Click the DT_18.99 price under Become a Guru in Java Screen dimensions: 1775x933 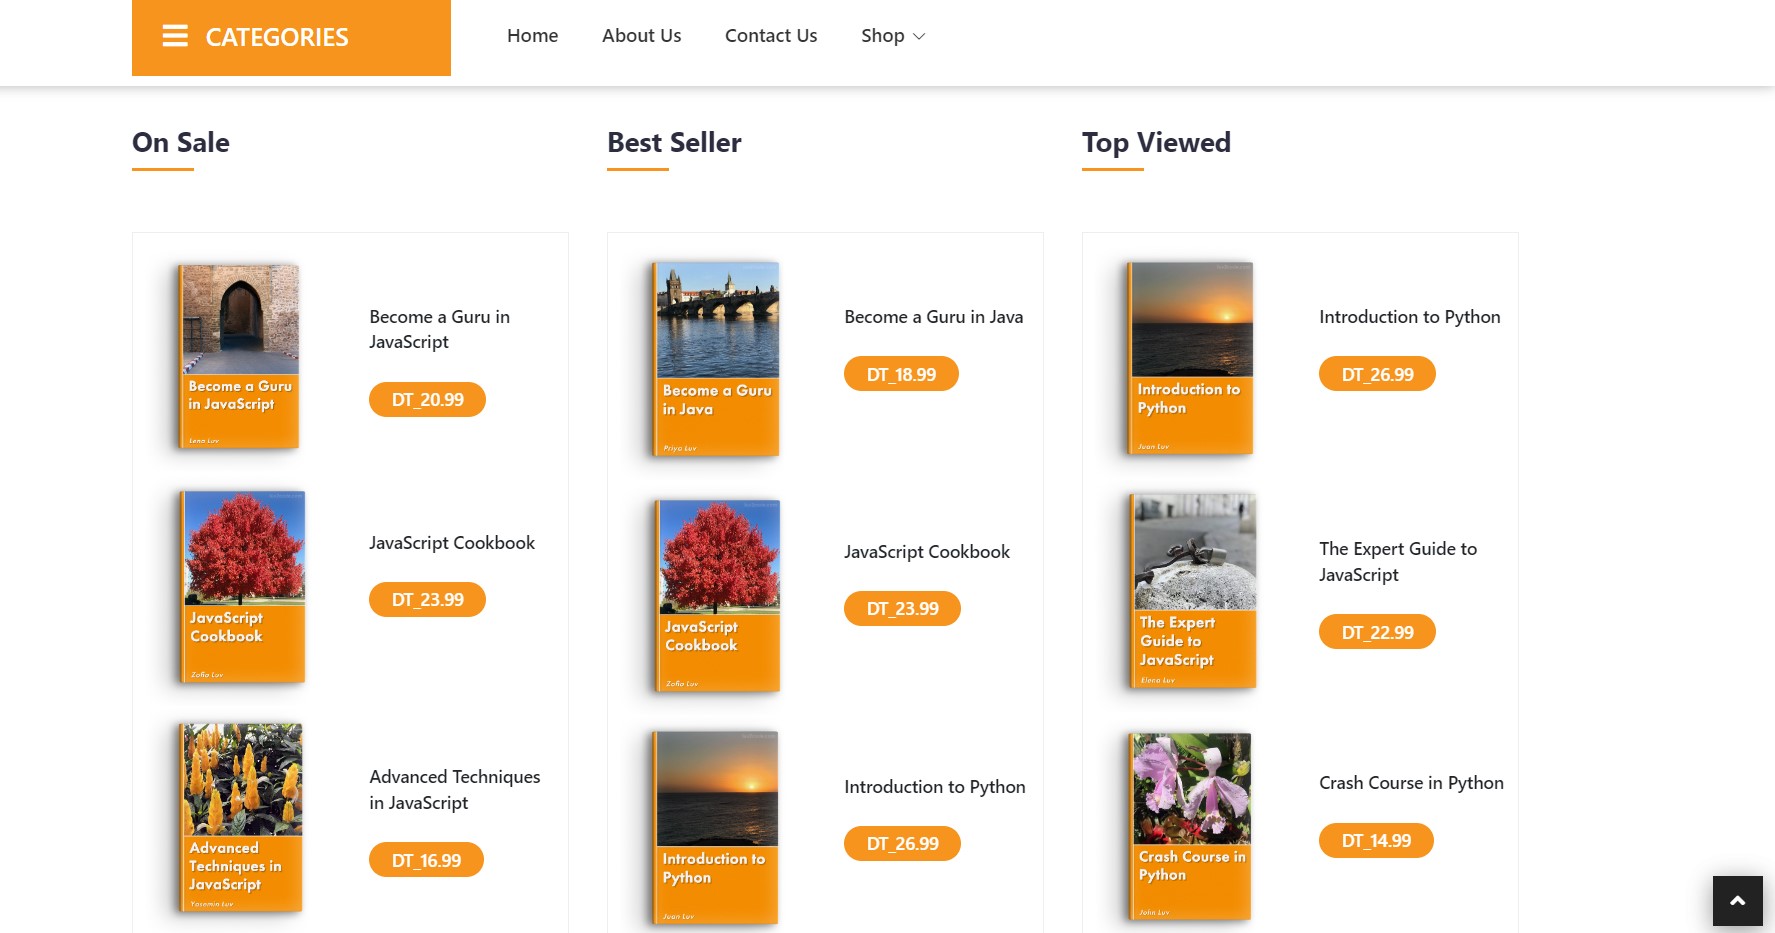(901, 373)
